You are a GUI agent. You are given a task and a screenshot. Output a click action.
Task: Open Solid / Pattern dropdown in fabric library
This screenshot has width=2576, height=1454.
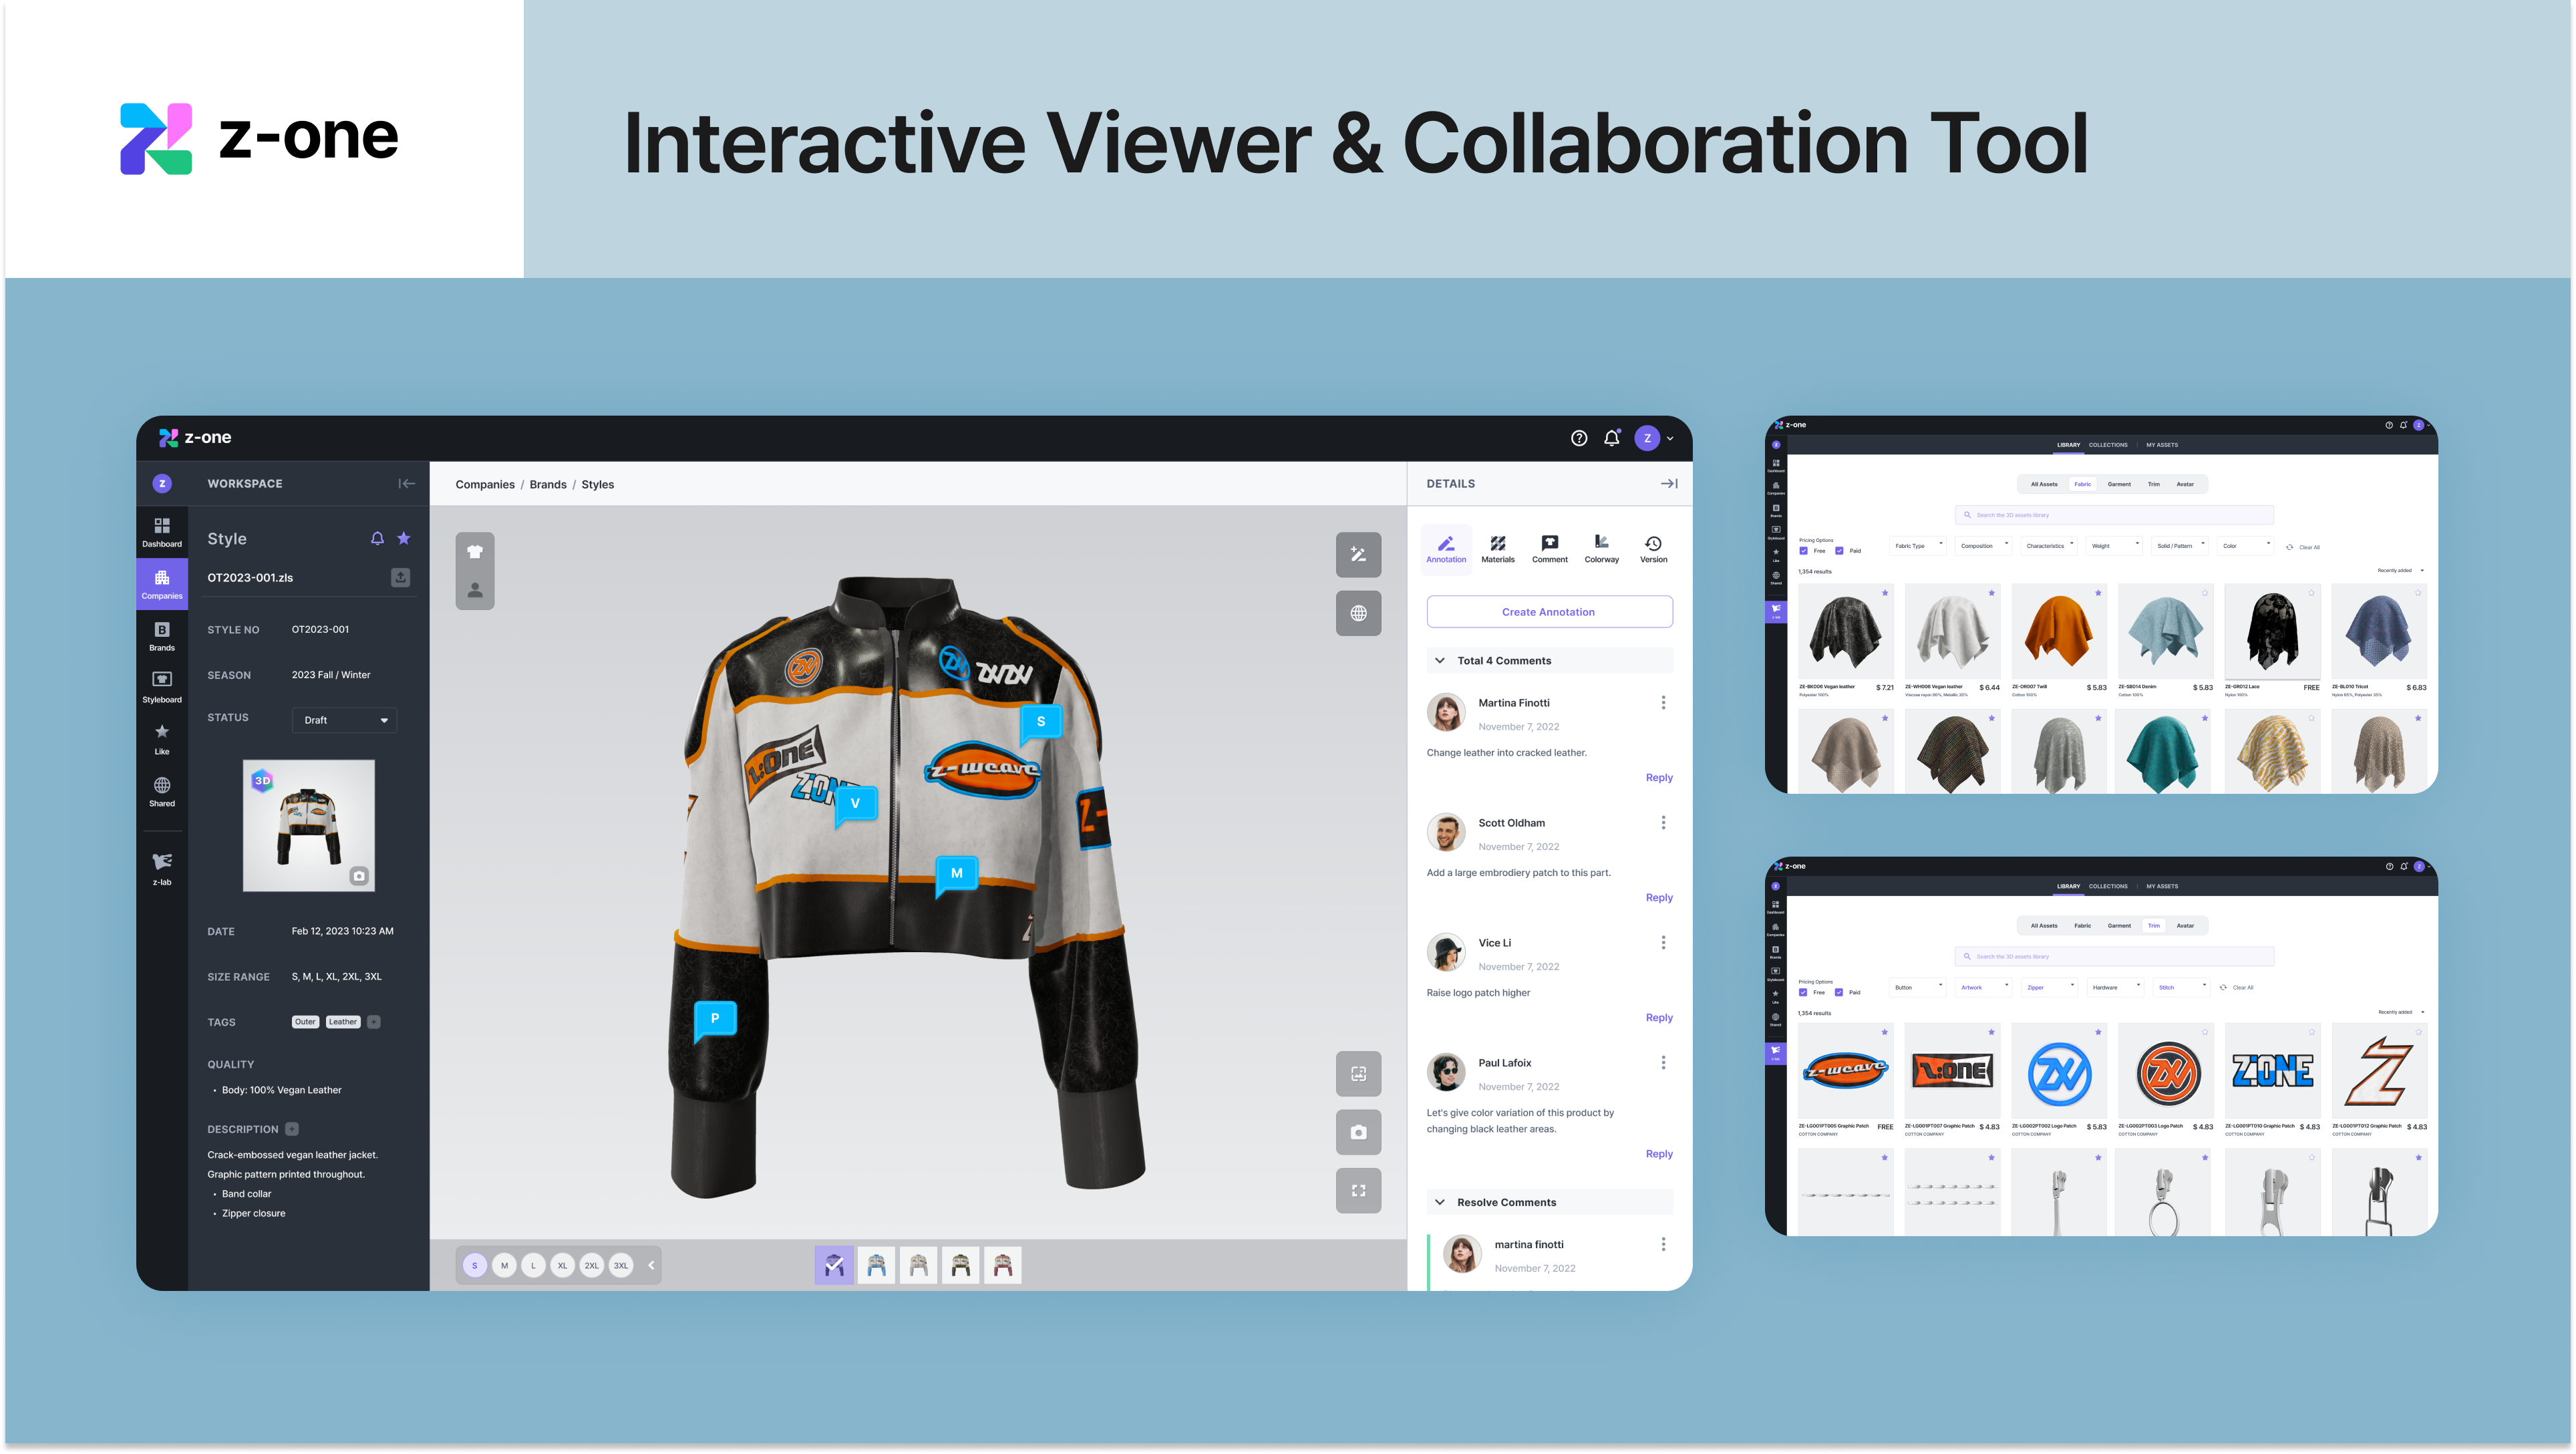tap(2180, 546)
